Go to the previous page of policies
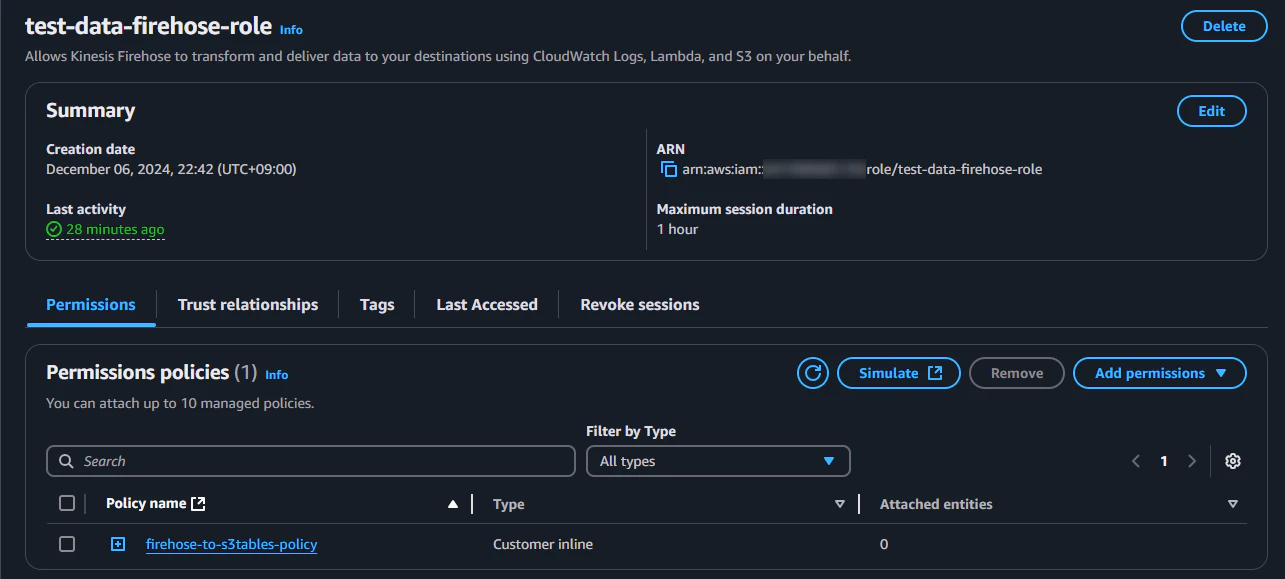Screen dimensions: 1285x579 click(x=1136, y=461)
